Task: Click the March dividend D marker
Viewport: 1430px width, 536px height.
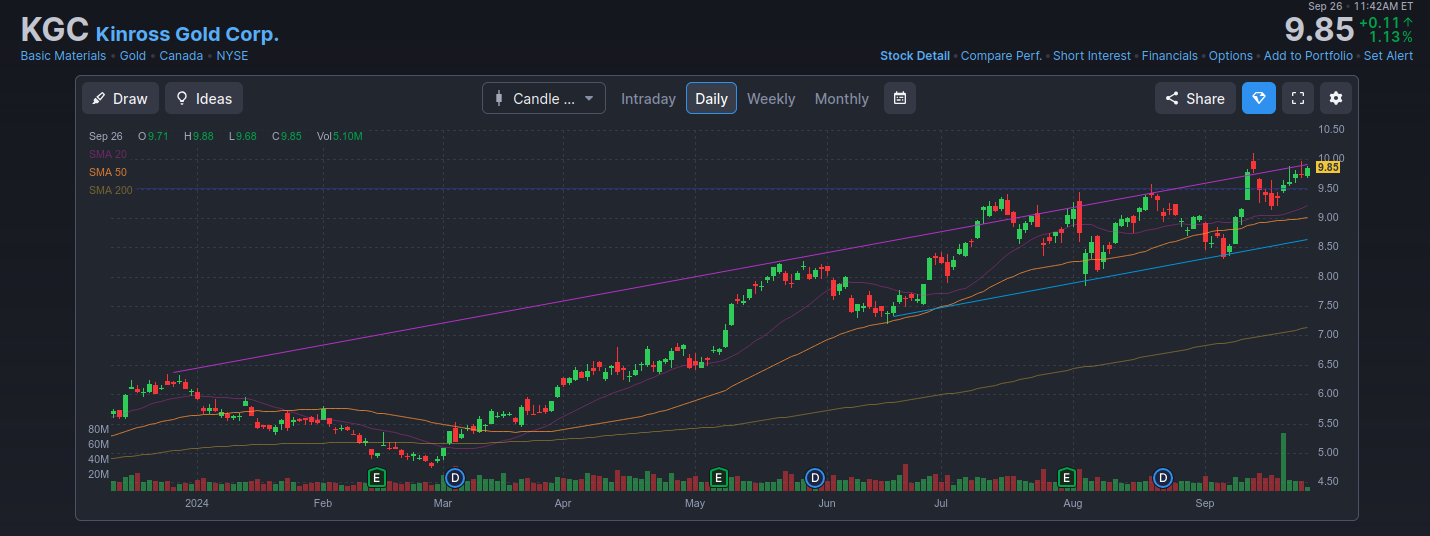Action: point(455,478)
